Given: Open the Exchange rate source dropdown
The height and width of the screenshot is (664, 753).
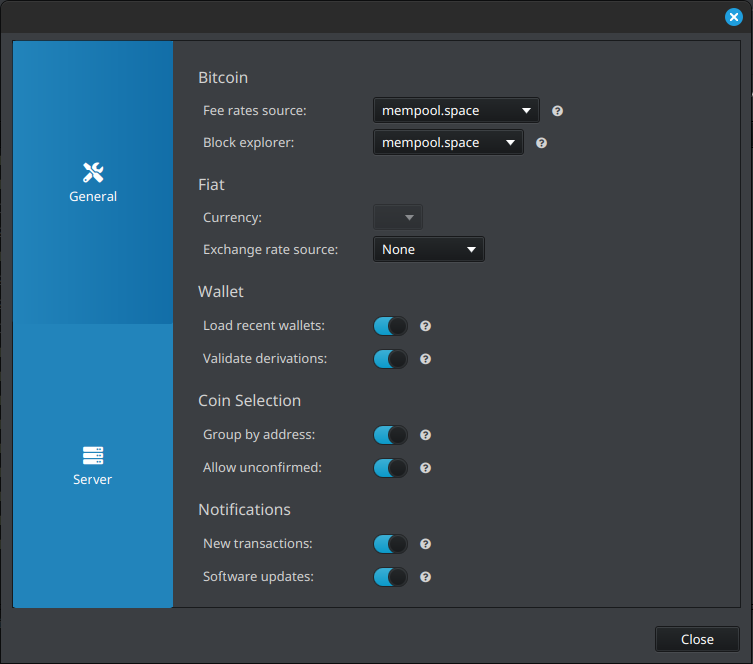Looking at the screenshot, I should pyautogui.click(x=428, y=249).
